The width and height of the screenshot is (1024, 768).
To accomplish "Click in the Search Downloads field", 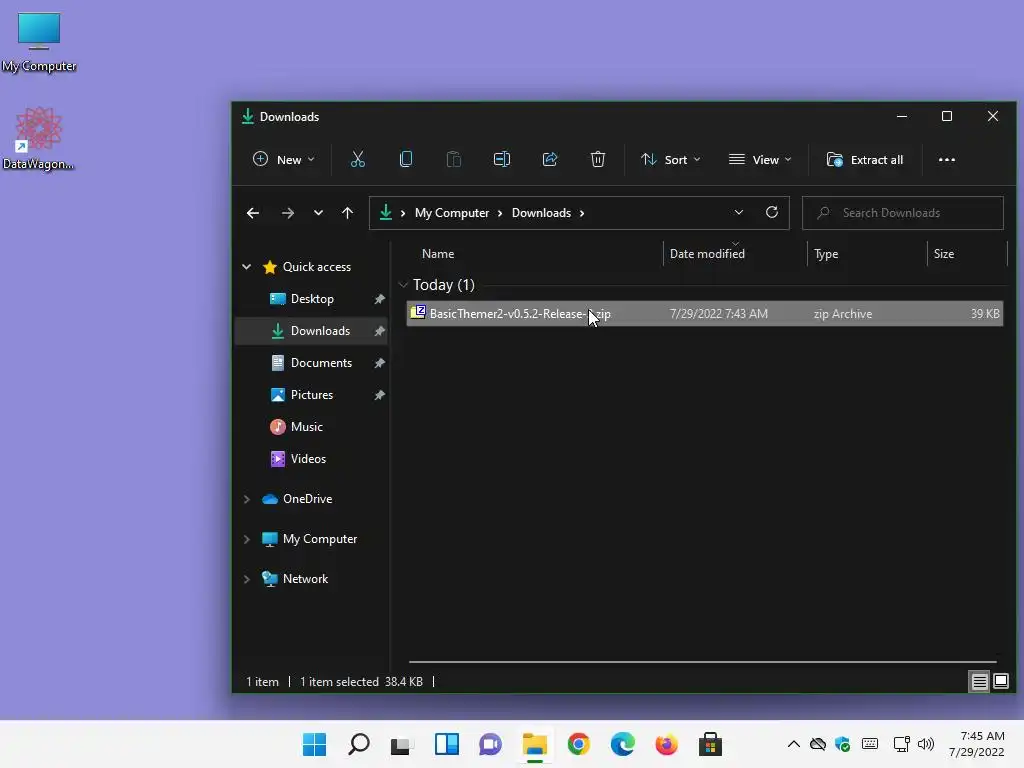I will (x=903, y=213).
